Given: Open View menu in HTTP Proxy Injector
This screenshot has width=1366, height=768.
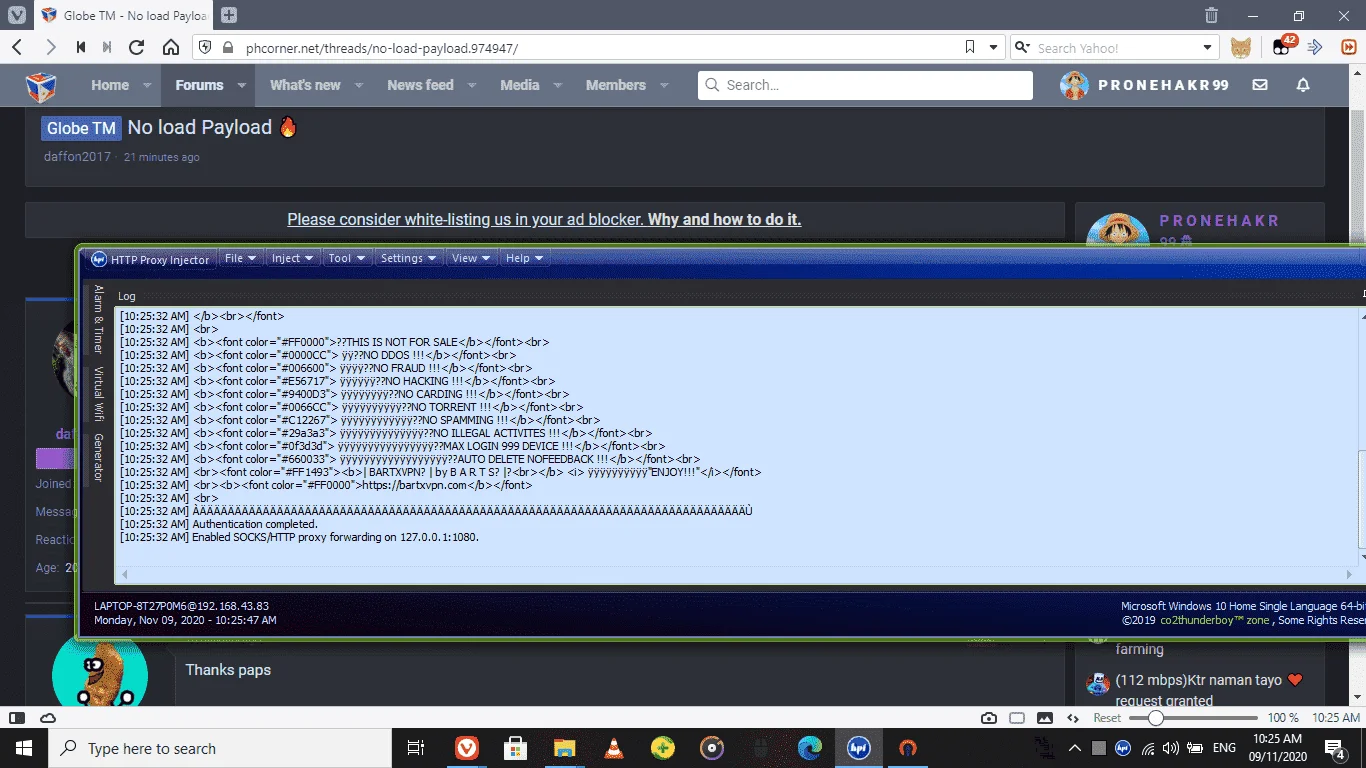Looking at the screenshot, I should pyautogui.click(x=471, y=258).
